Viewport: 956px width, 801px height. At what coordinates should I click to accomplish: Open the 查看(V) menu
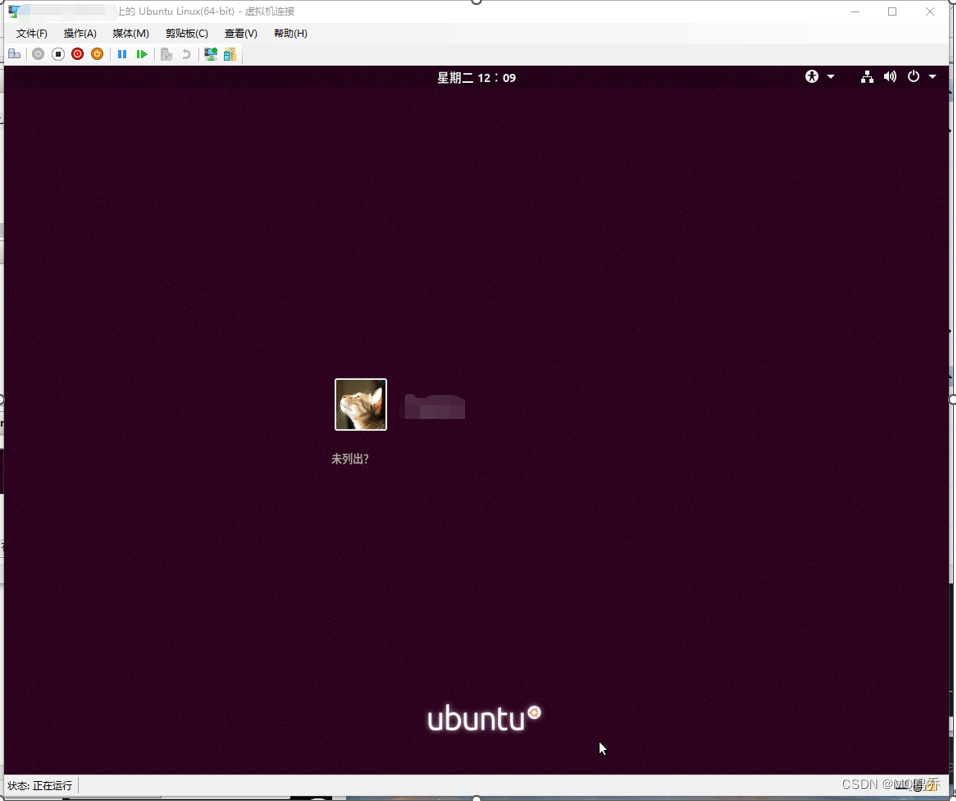pos(240,33)
